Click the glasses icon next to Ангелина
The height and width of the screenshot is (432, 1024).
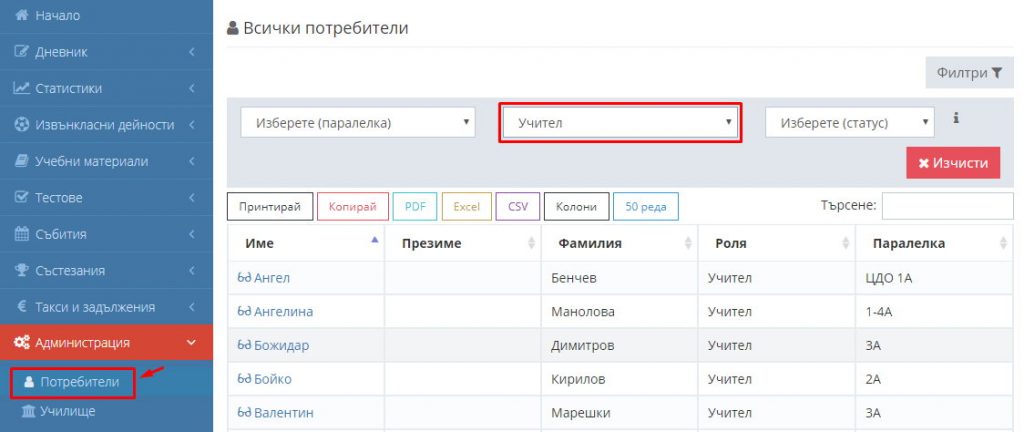[x=244, y=312]
